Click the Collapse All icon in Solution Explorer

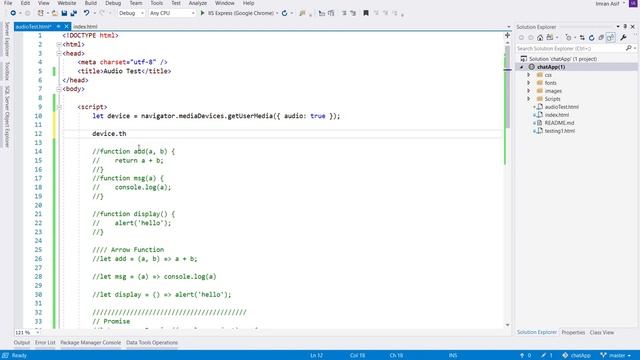tap(601, 38)
